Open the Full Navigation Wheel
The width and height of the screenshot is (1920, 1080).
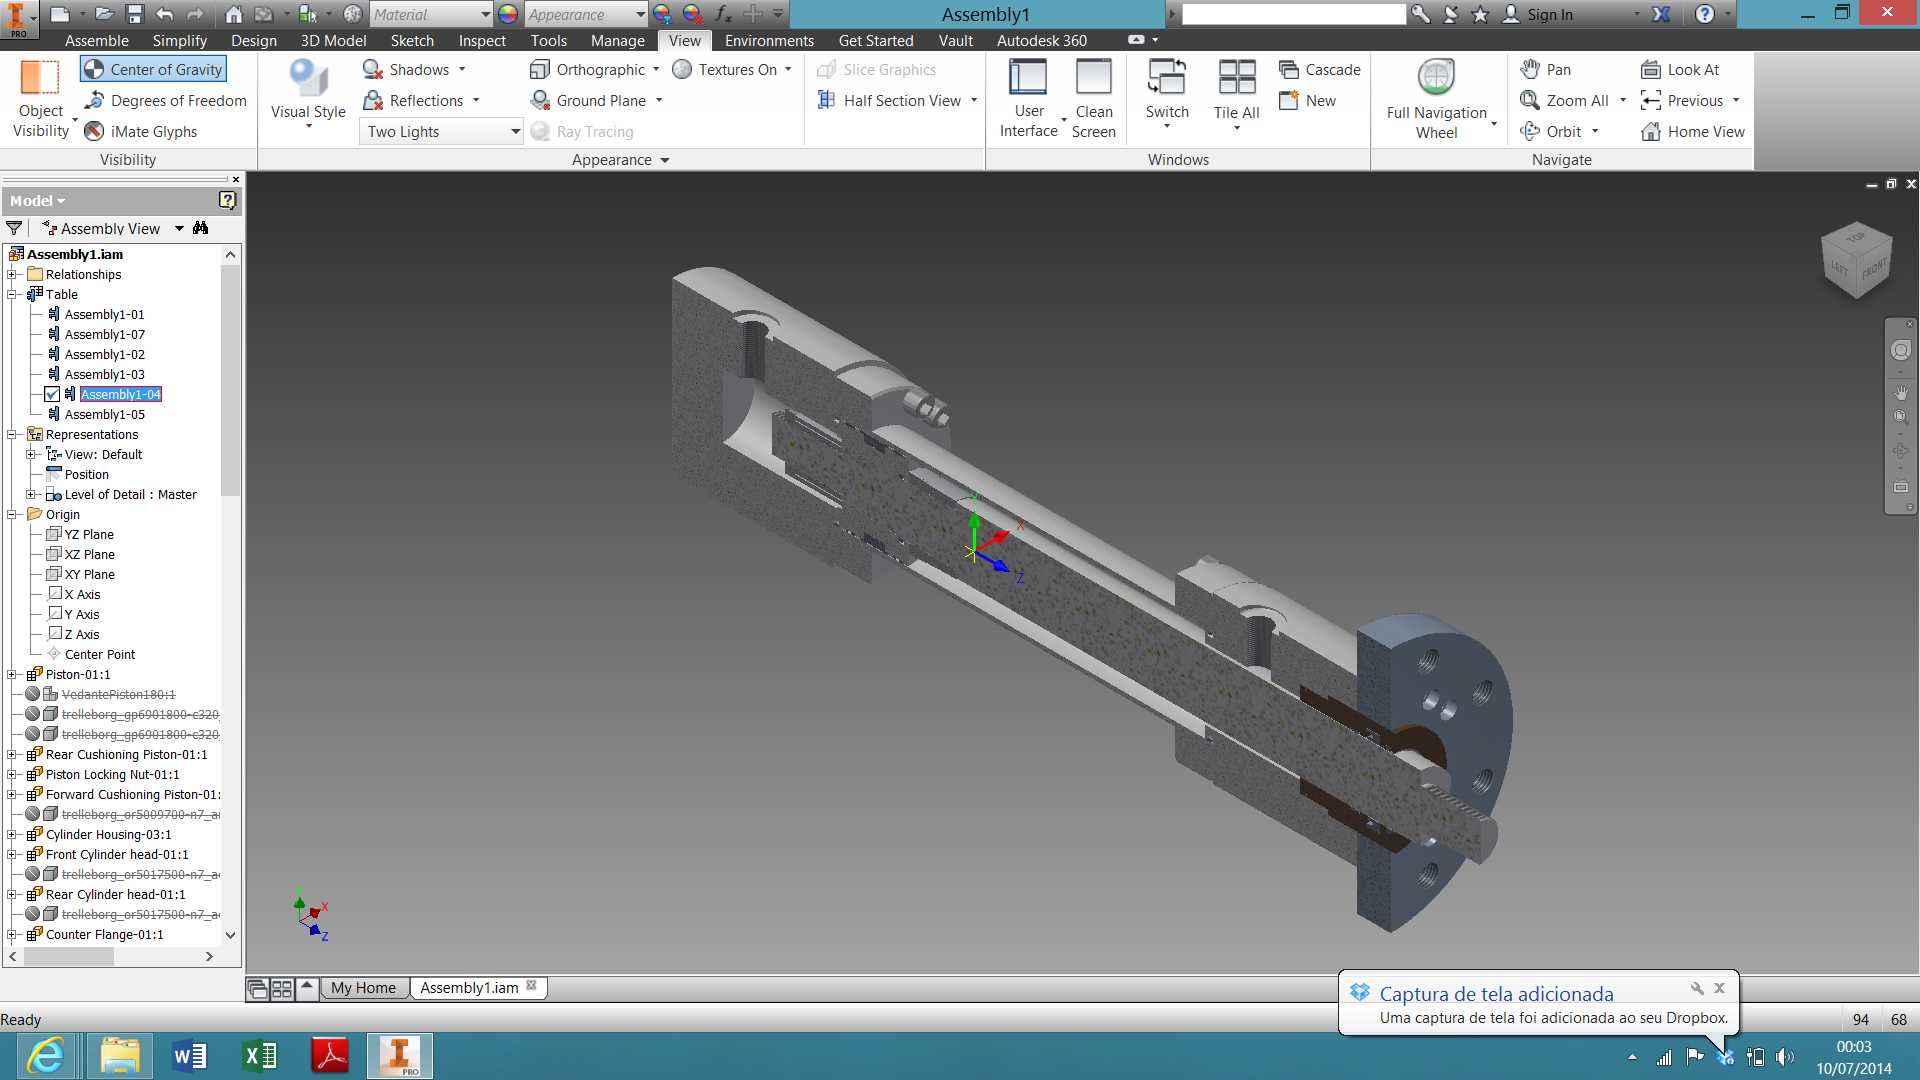coord(1436,97)
